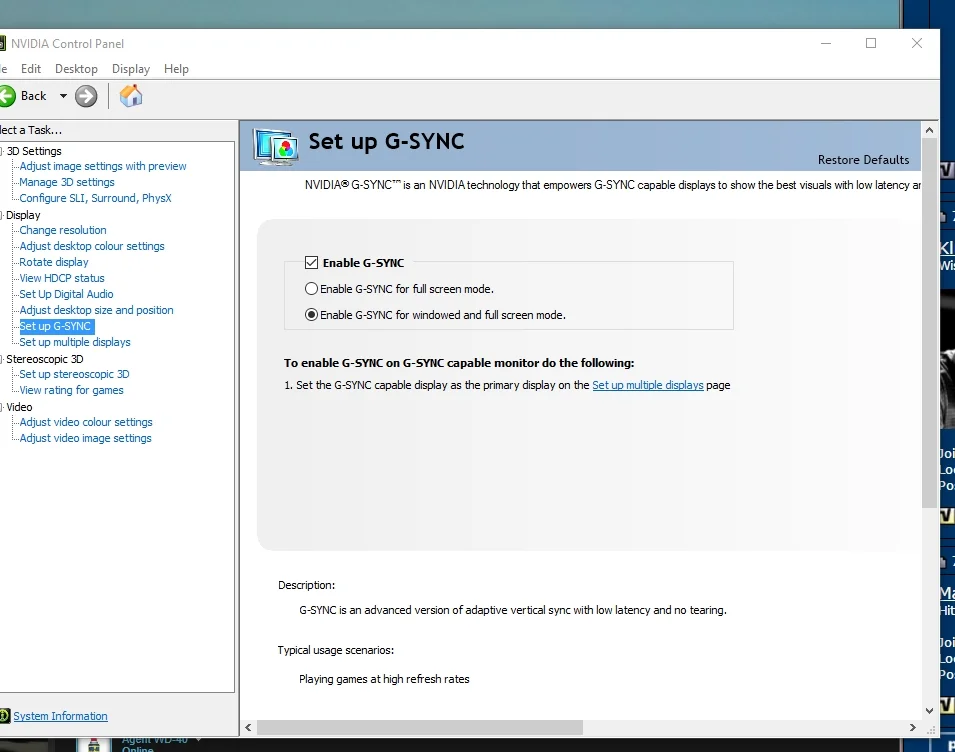The image size is (955, 752).
Task: Open Adjust video image settings
Action: tap(85, 438)
